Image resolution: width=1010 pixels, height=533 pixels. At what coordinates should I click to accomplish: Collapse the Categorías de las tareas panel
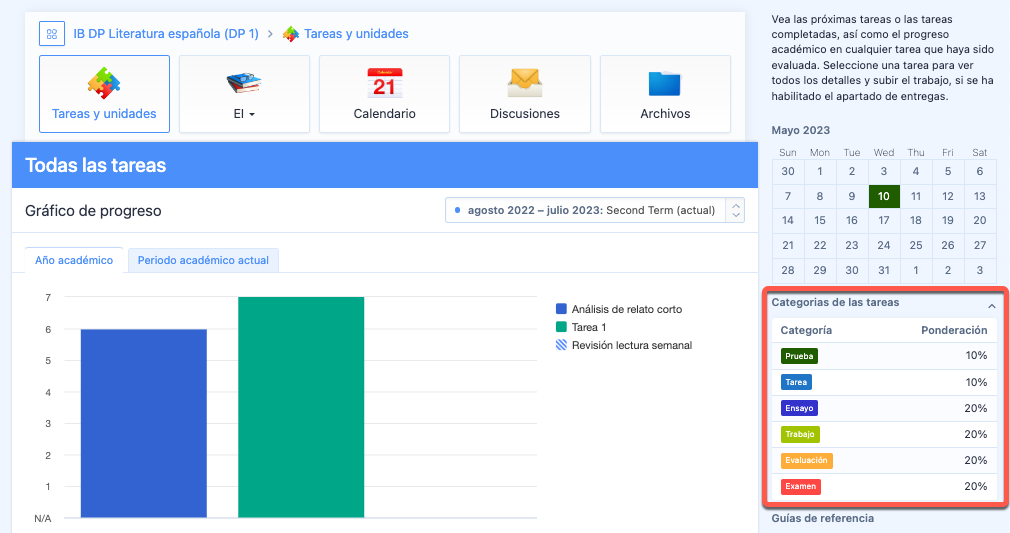click(991, 303)
